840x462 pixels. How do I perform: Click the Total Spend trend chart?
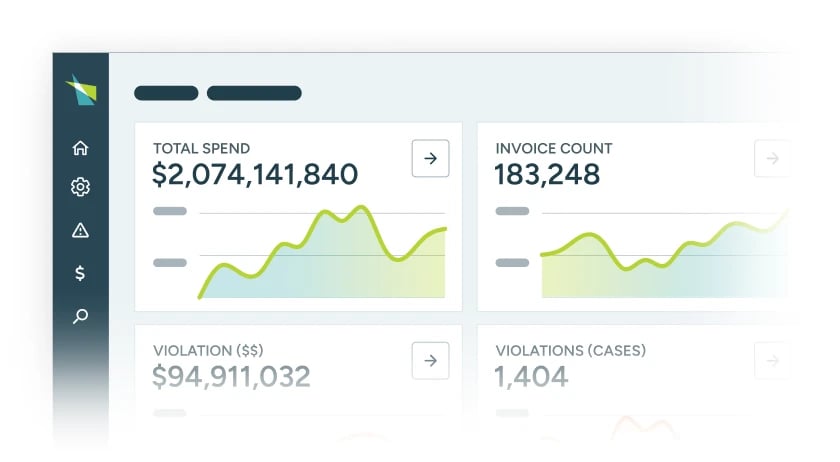click(x=322, y=252)
